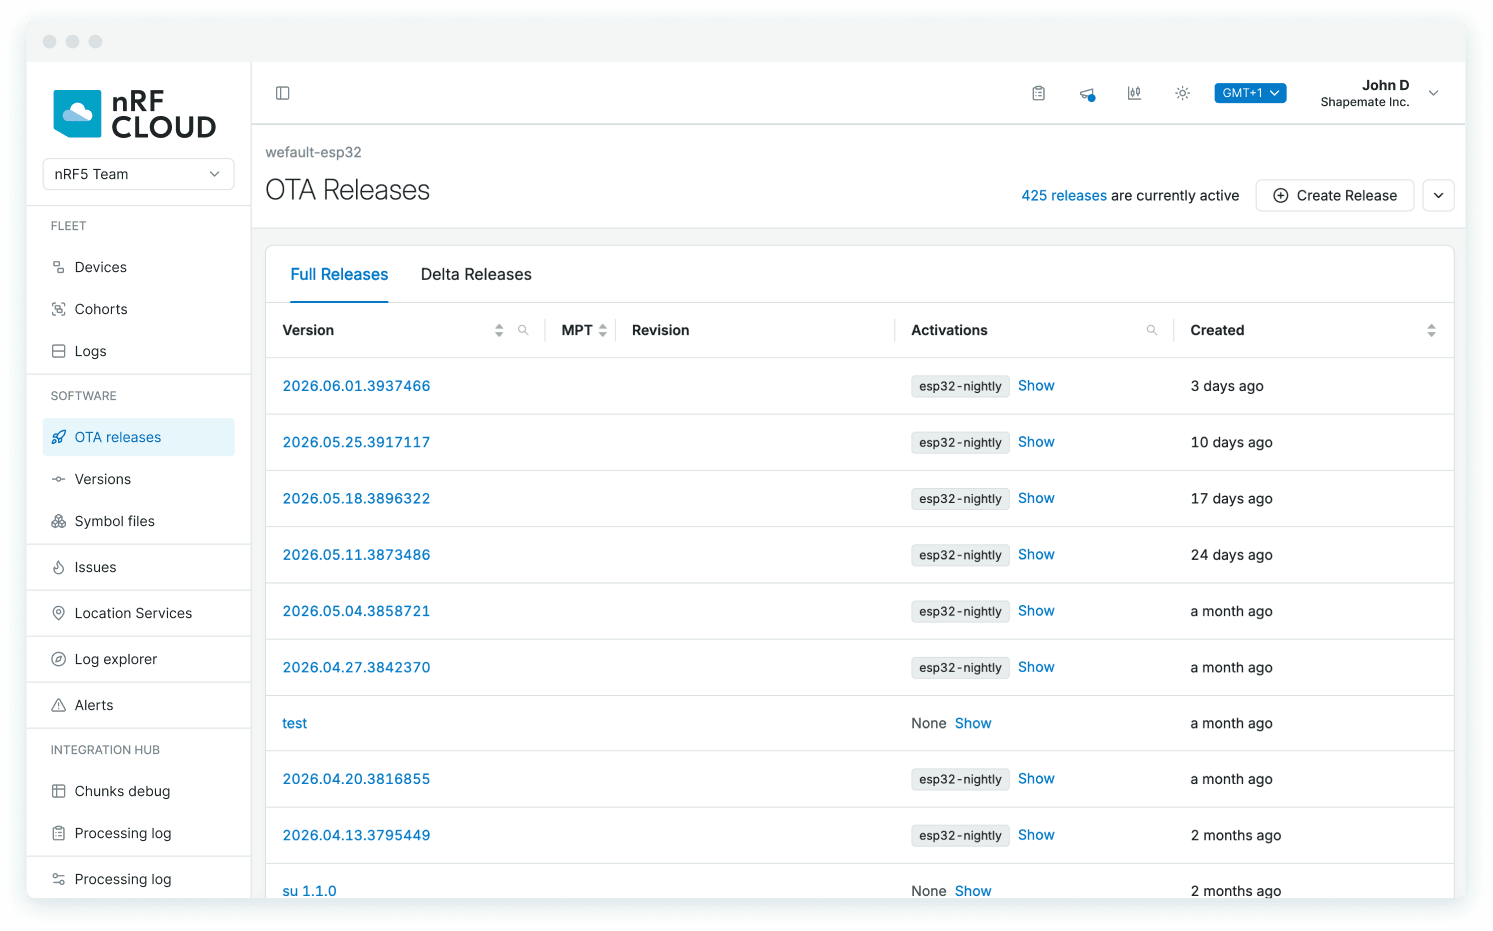Click the Create Release button

point(1334,195)
